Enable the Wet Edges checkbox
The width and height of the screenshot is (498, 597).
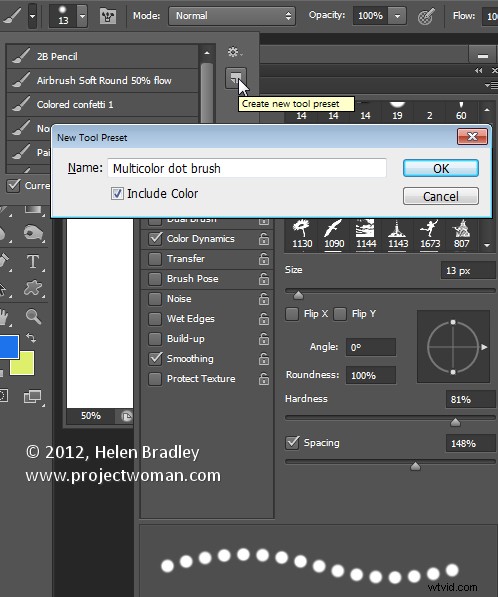point(155,319)
